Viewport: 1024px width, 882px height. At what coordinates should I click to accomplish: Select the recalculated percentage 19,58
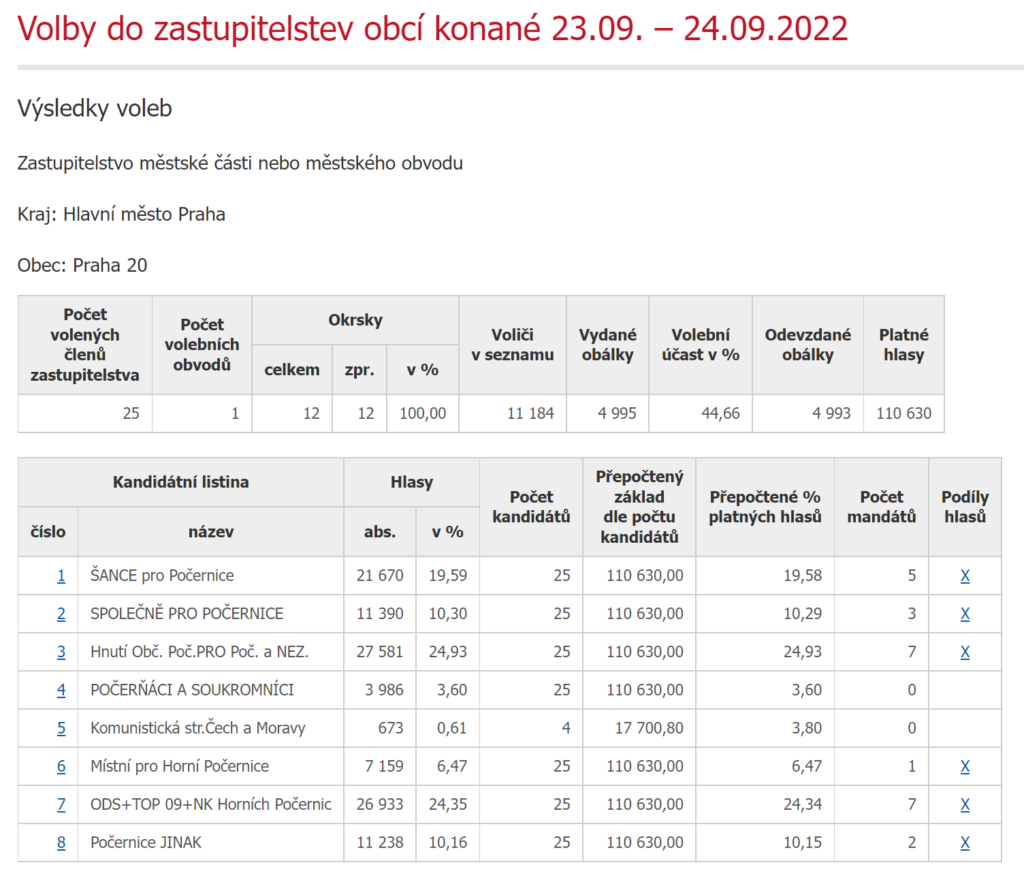click(x=803, y=576)
